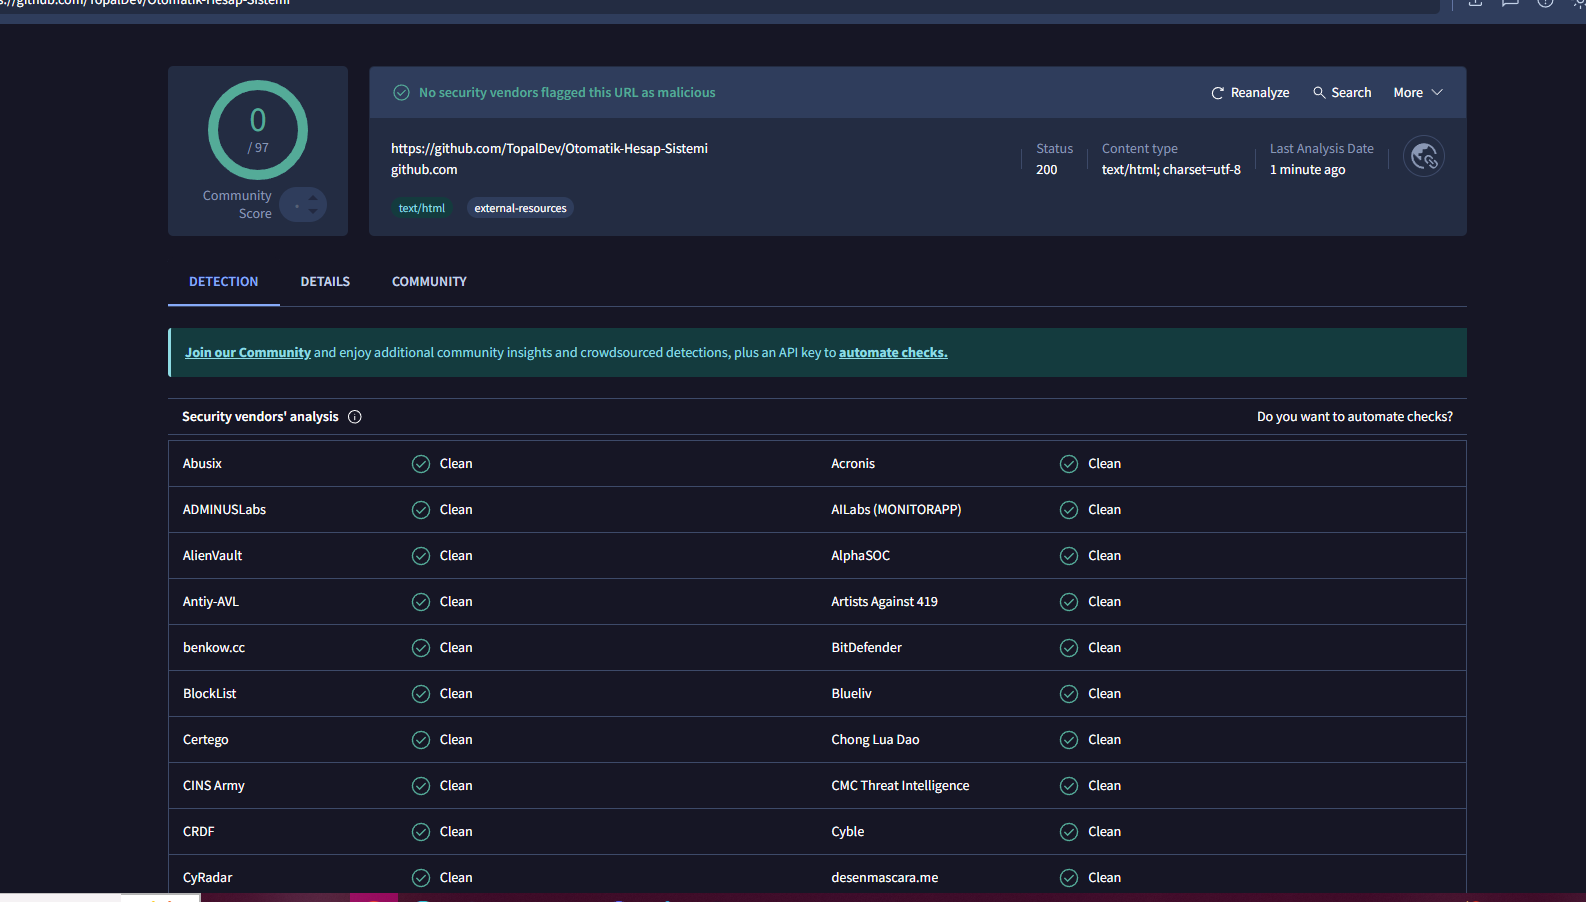This screenshot has height=902, width=1586.
Task: Click the Clean checkmark icon for BitDefender
Action: 1069,648
